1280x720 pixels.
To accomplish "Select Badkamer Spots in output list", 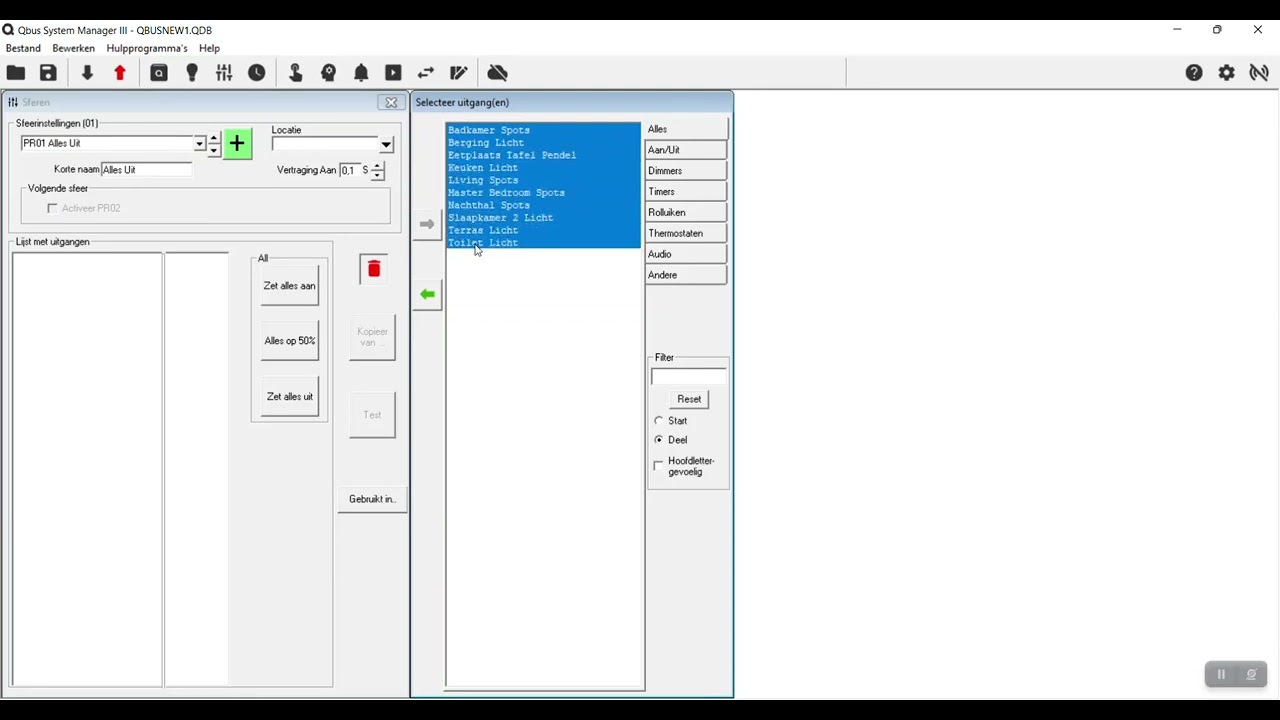I will pos(543,130).
